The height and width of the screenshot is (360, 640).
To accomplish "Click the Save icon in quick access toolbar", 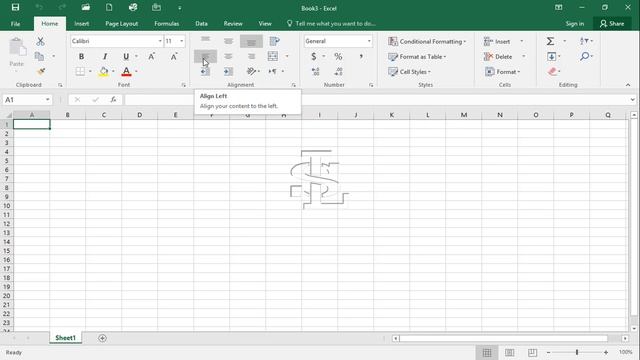I will 16,7.
